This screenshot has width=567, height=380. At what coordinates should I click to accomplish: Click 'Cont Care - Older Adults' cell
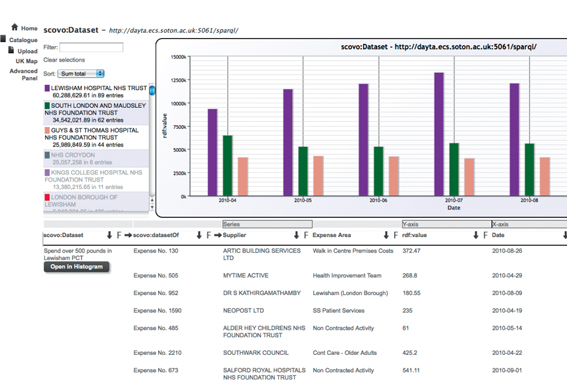pyautogui.click(x=345, y=353)
